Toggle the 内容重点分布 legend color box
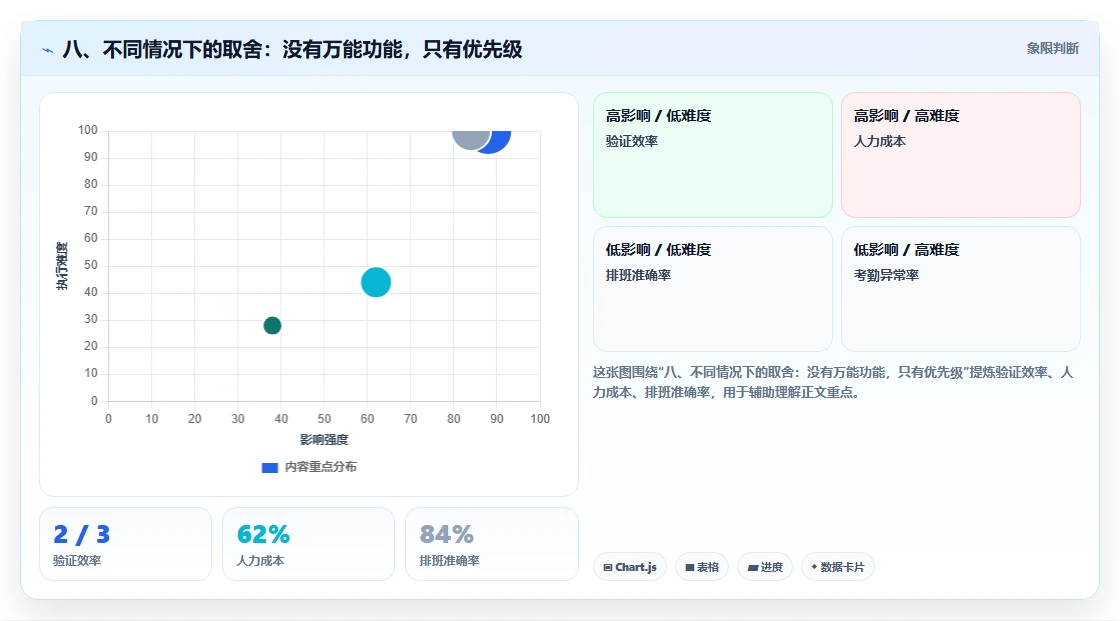This screenshot has height=621, width=1120. (x=269, y=468)
